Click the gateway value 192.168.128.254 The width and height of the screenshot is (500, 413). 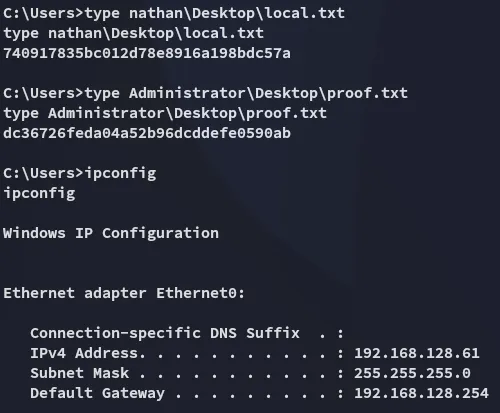(421, 393)
